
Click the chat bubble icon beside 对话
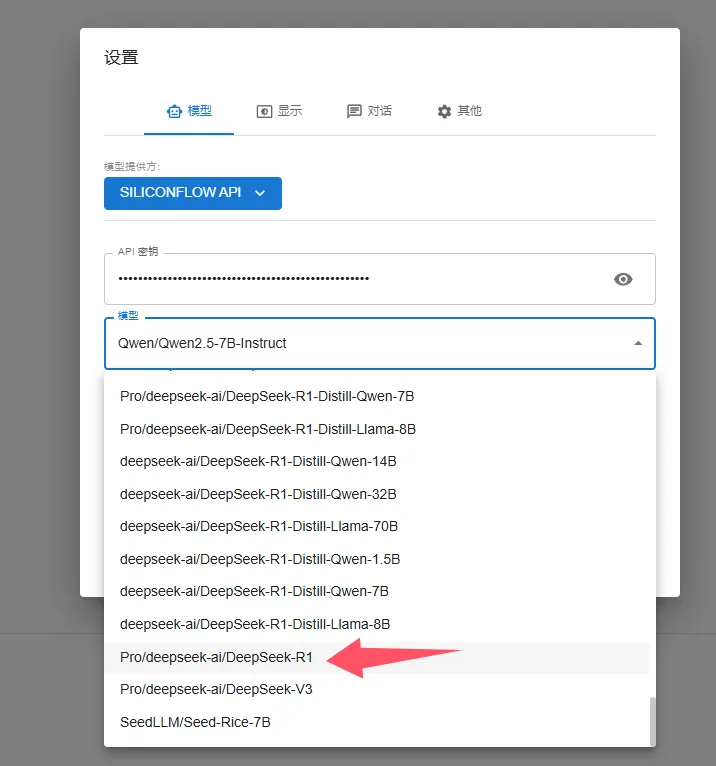click(354, 112)
